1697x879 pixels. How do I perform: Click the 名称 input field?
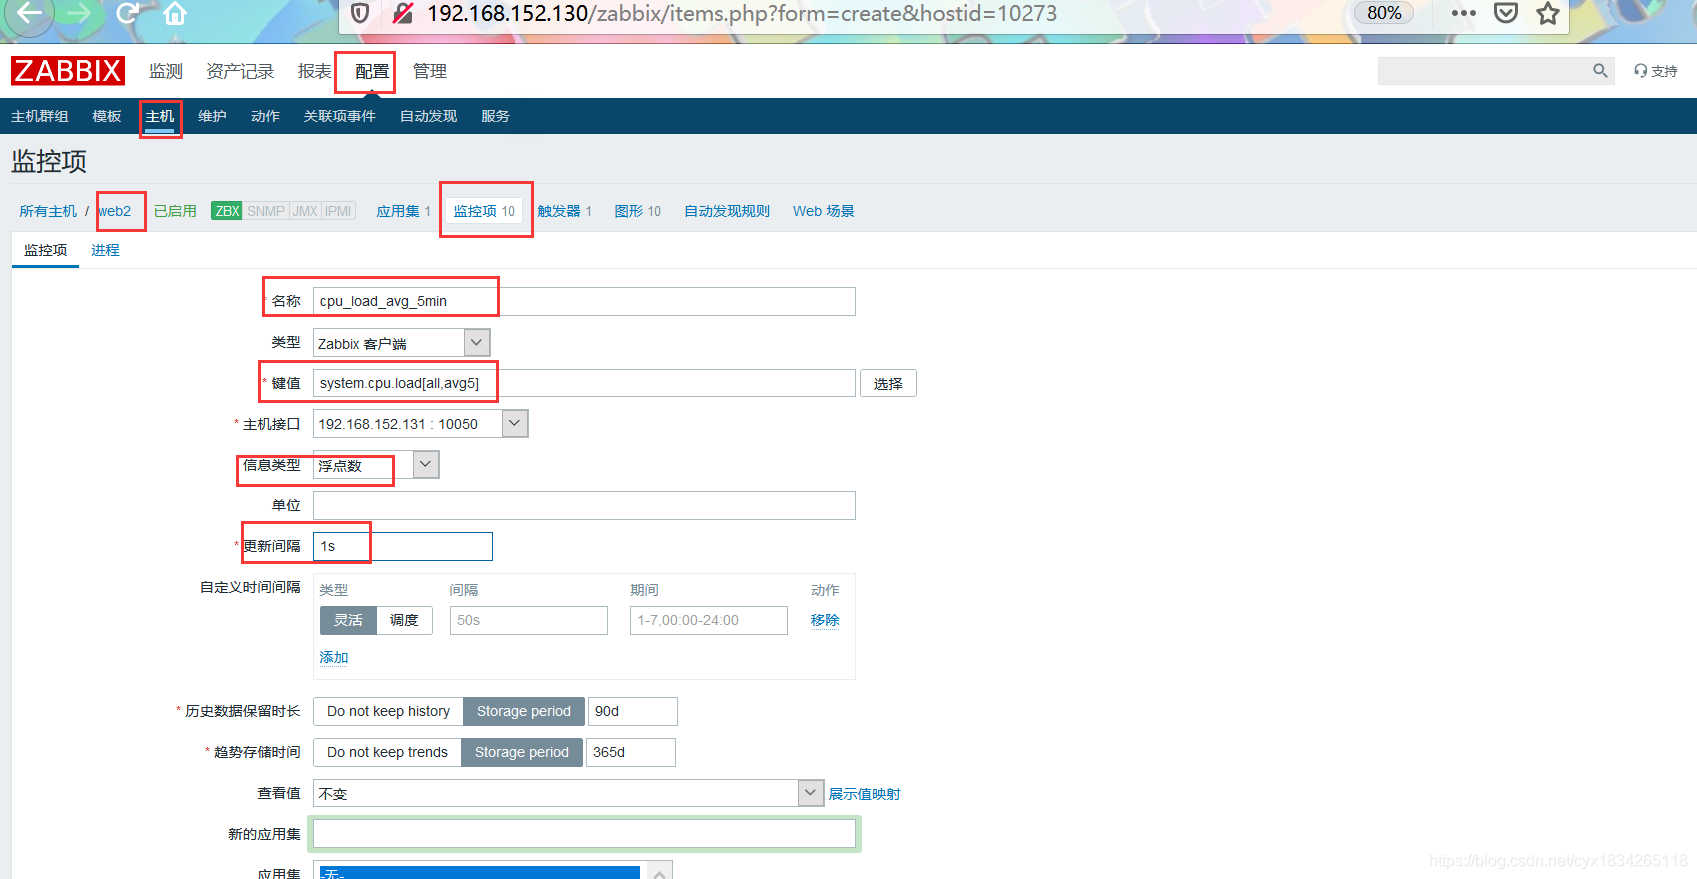(x=584, y=301)
